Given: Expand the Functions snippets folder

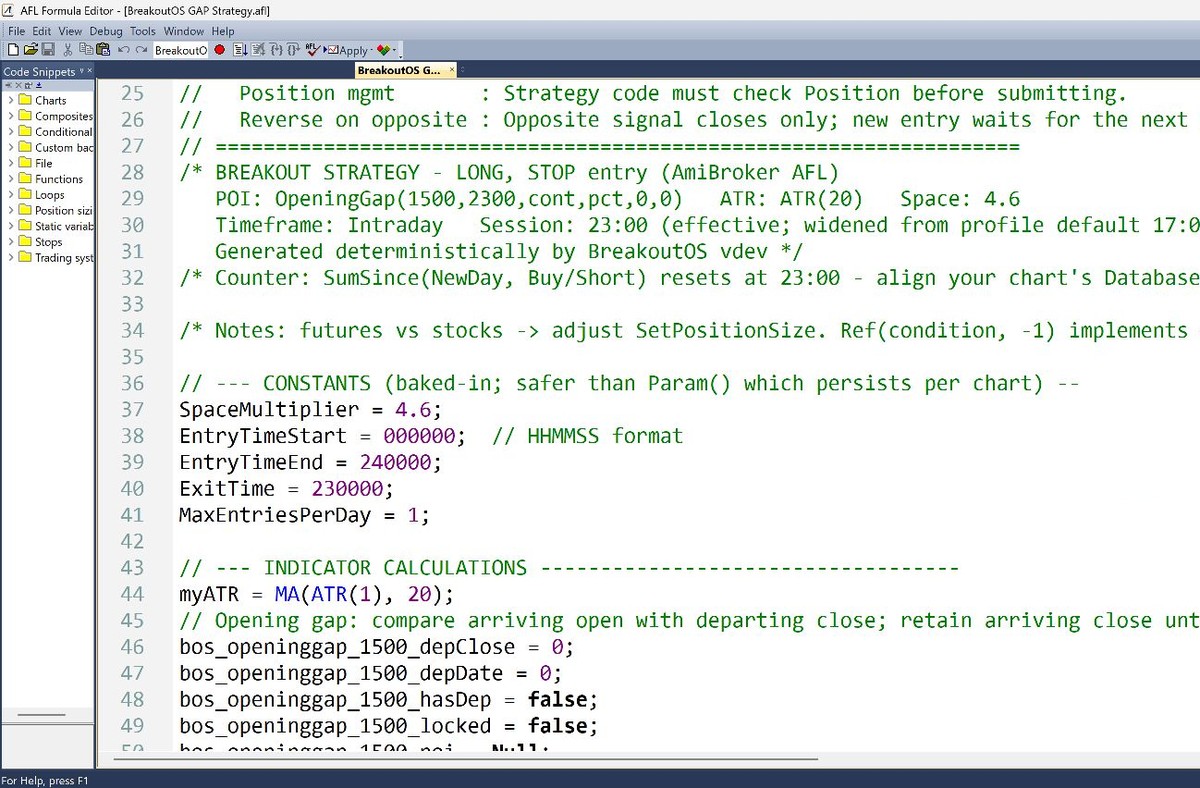Looking at the screenshot, I should 11,179.
